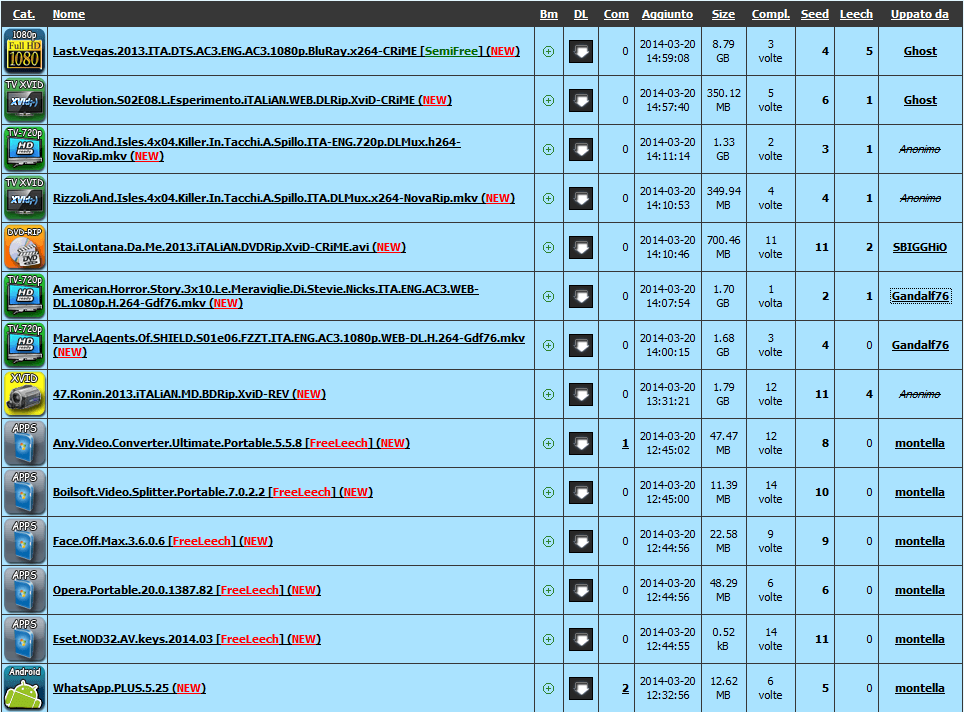This screenshot has width=964, height=712.
Task: Open the 2 comments link for WhatsApp.PLUS
Action: tap(625, 689)
